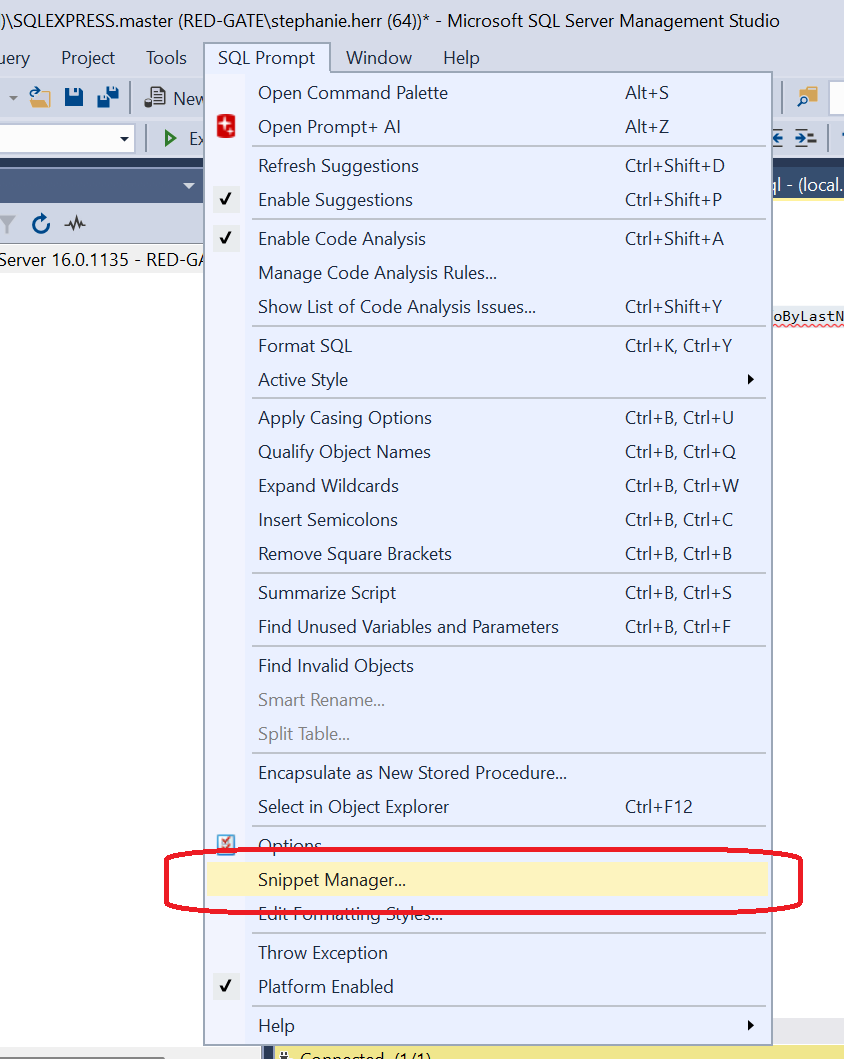This screenshot has width=844, height=1059.
Task: Select Format SQL
Action: point(305,346)
